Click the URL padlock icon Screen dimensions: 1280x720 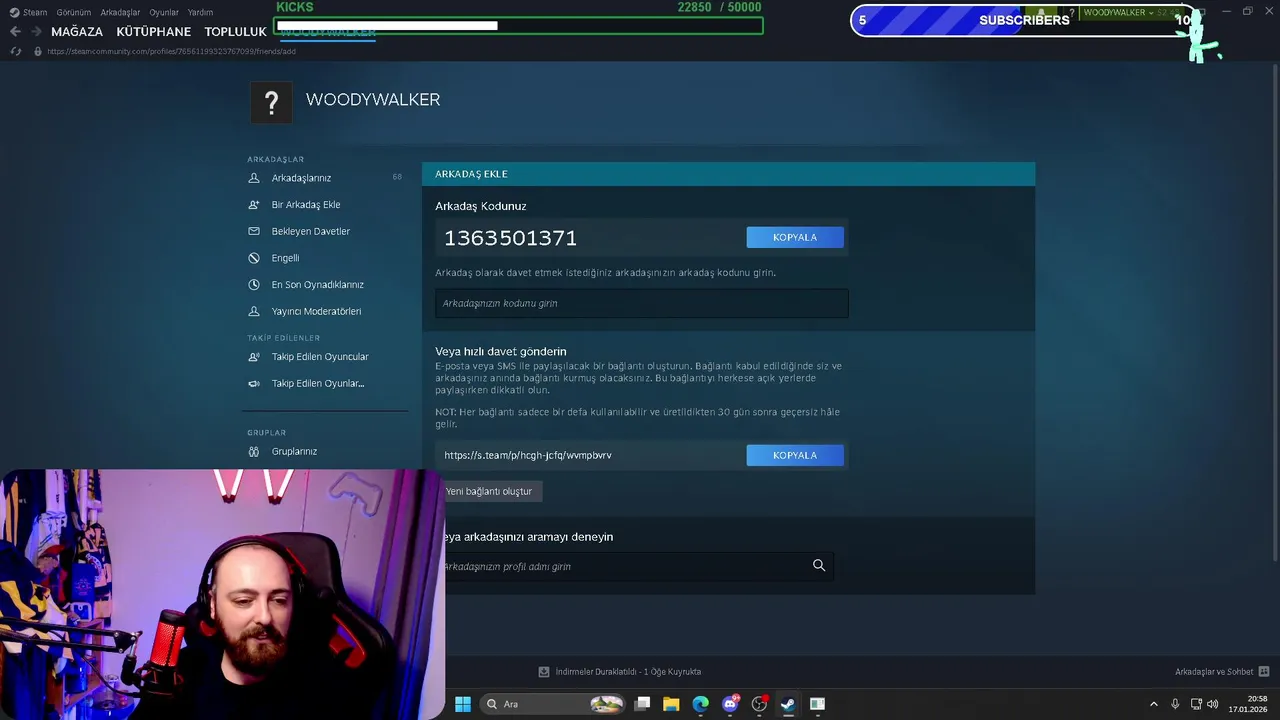coord(37,51)
